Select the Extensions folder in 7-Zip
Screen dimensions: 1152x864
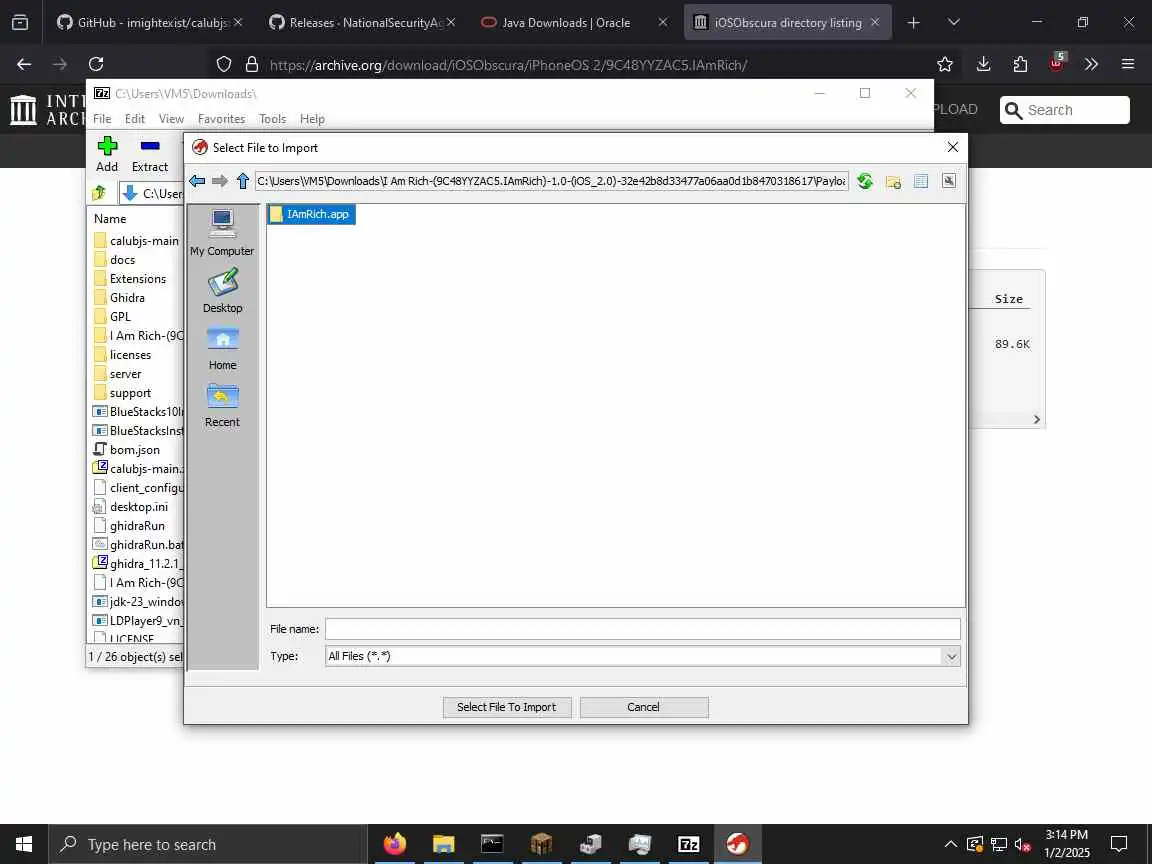pos(130,279)
